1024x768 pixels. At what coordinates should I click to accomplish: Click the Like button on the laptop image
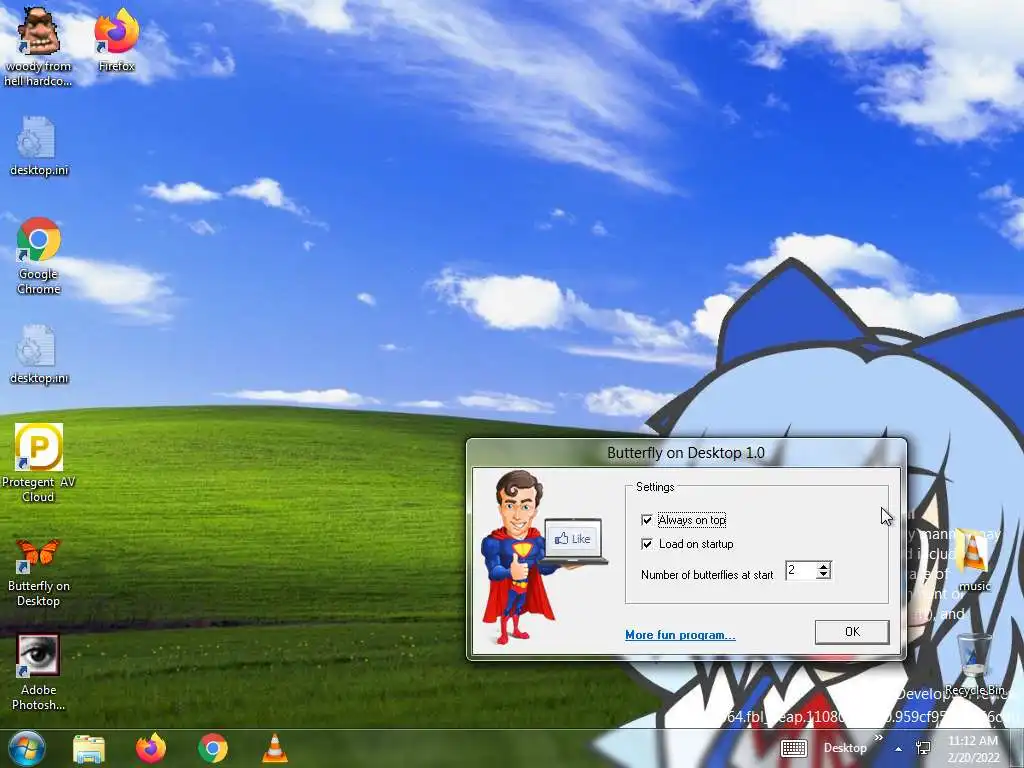[573, 539]
